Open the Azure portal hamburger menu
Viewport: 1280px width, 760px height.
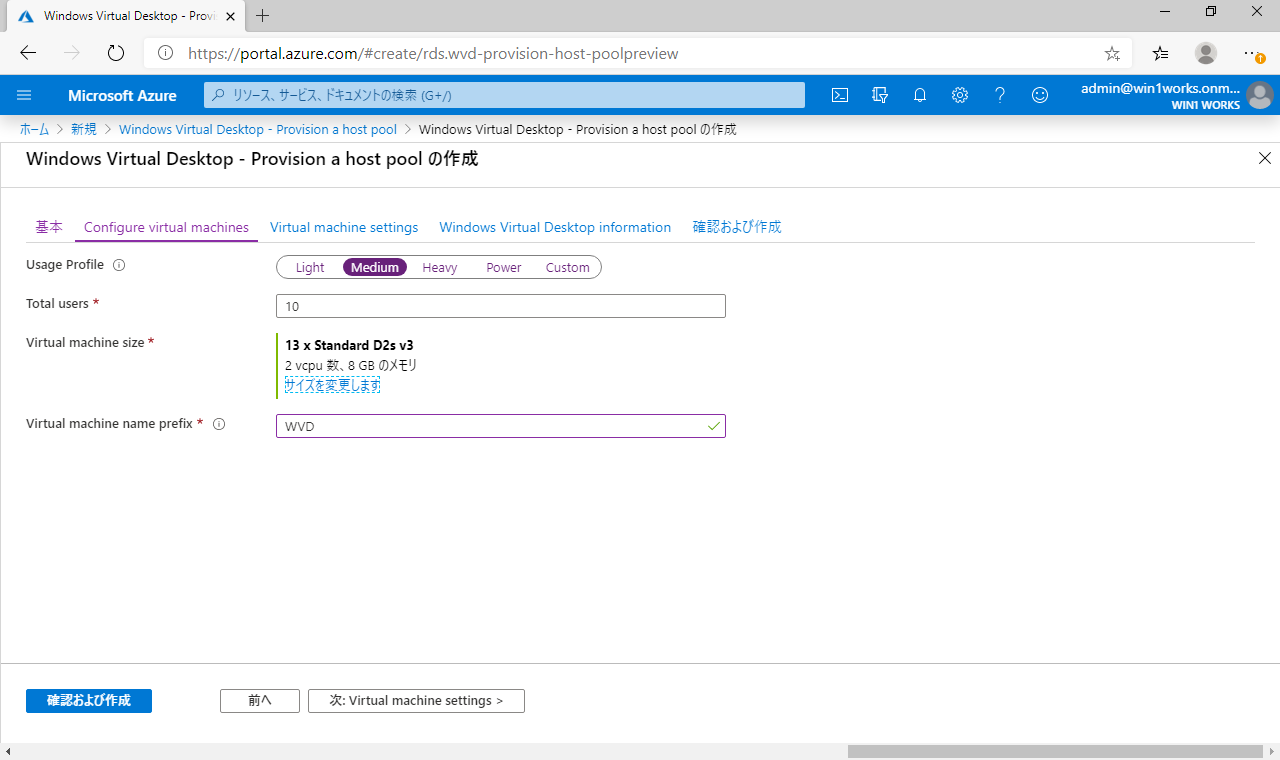[x=25, y=95]
